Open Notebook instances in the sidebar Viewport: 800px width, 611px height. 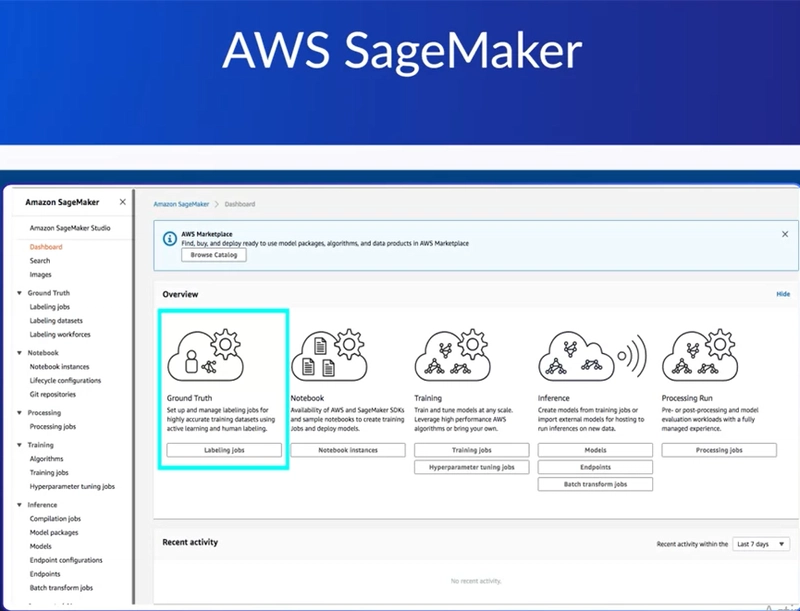59,367
